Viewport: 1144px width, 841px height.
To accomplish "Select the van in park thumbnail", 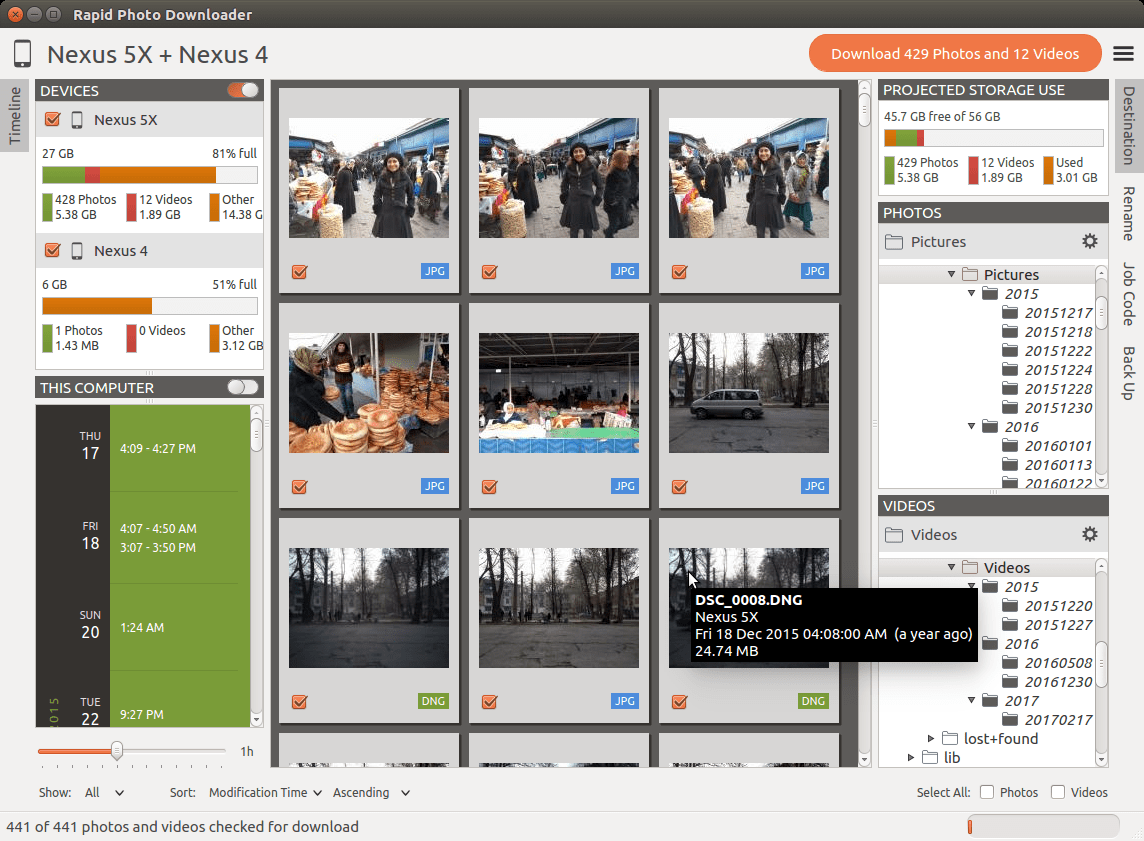I will (x=749, y=393).
